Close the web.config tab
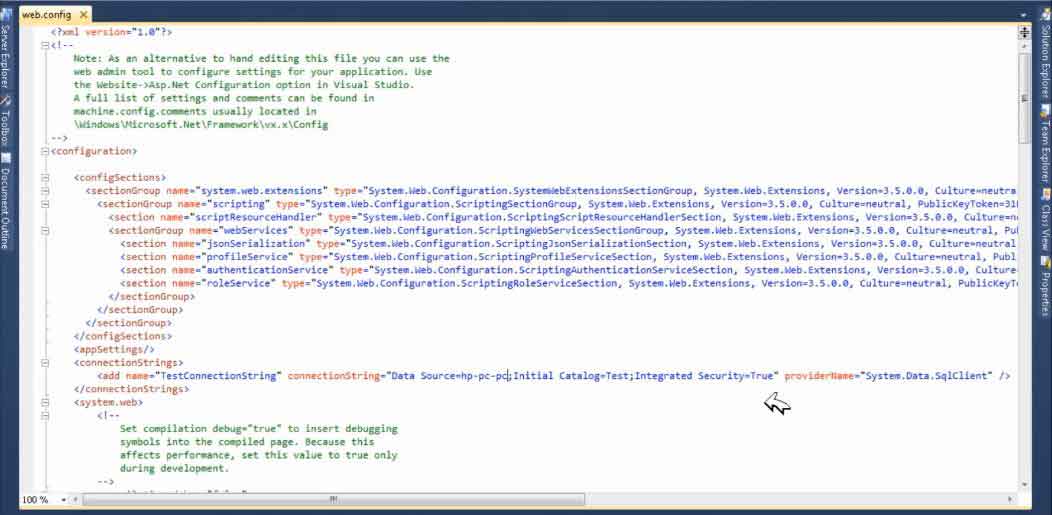 81,15
